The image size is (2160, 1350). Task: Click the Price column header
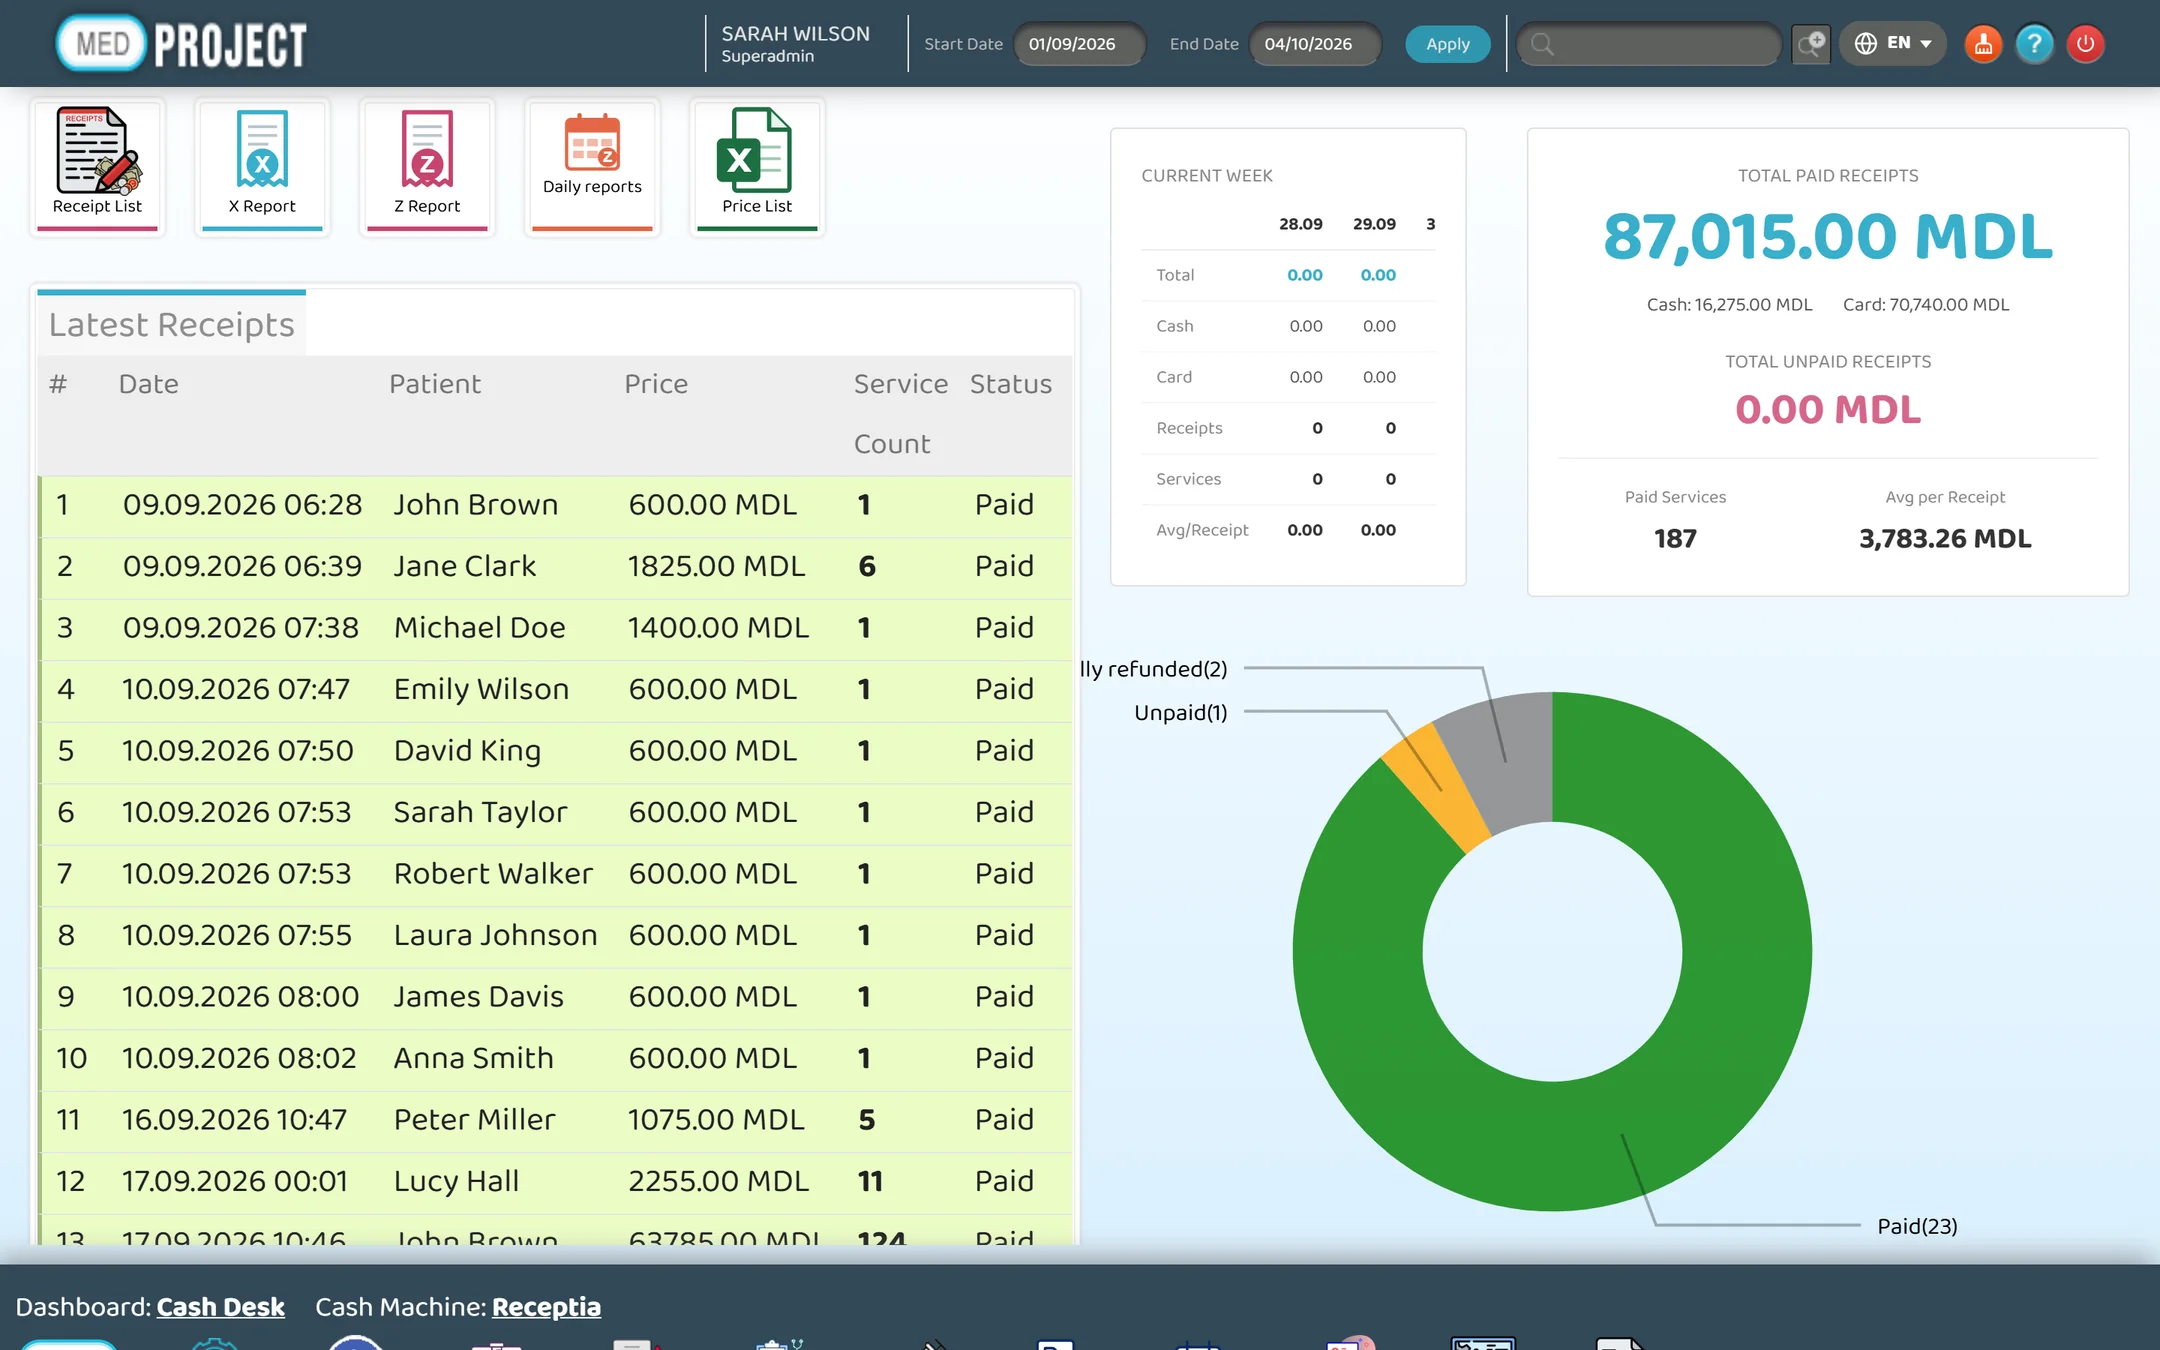pos(656,384)
